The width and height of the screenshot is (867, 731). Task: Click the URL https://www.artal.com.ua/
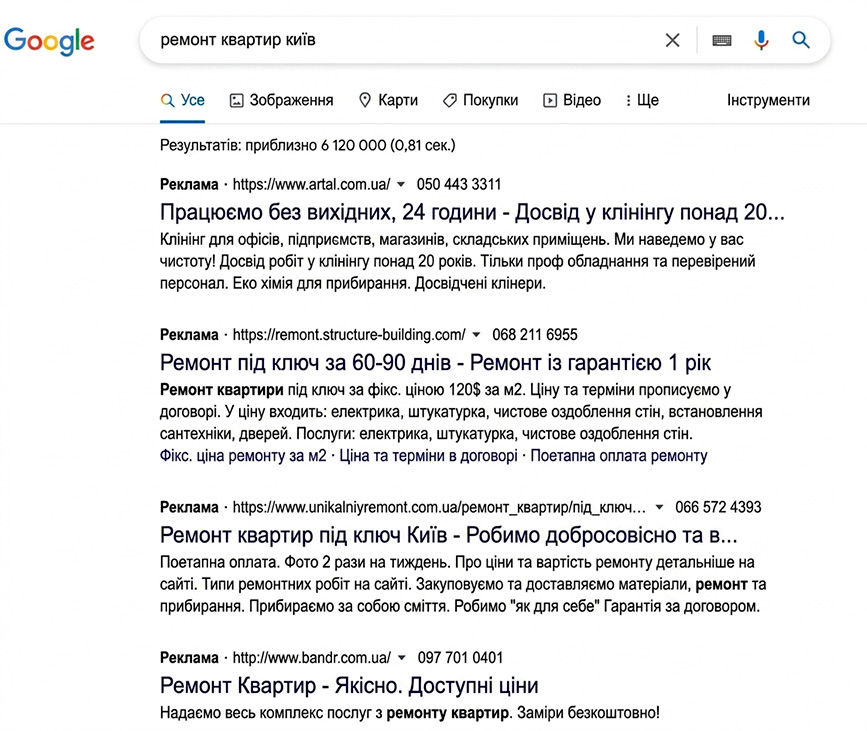[x=311, y=184]
